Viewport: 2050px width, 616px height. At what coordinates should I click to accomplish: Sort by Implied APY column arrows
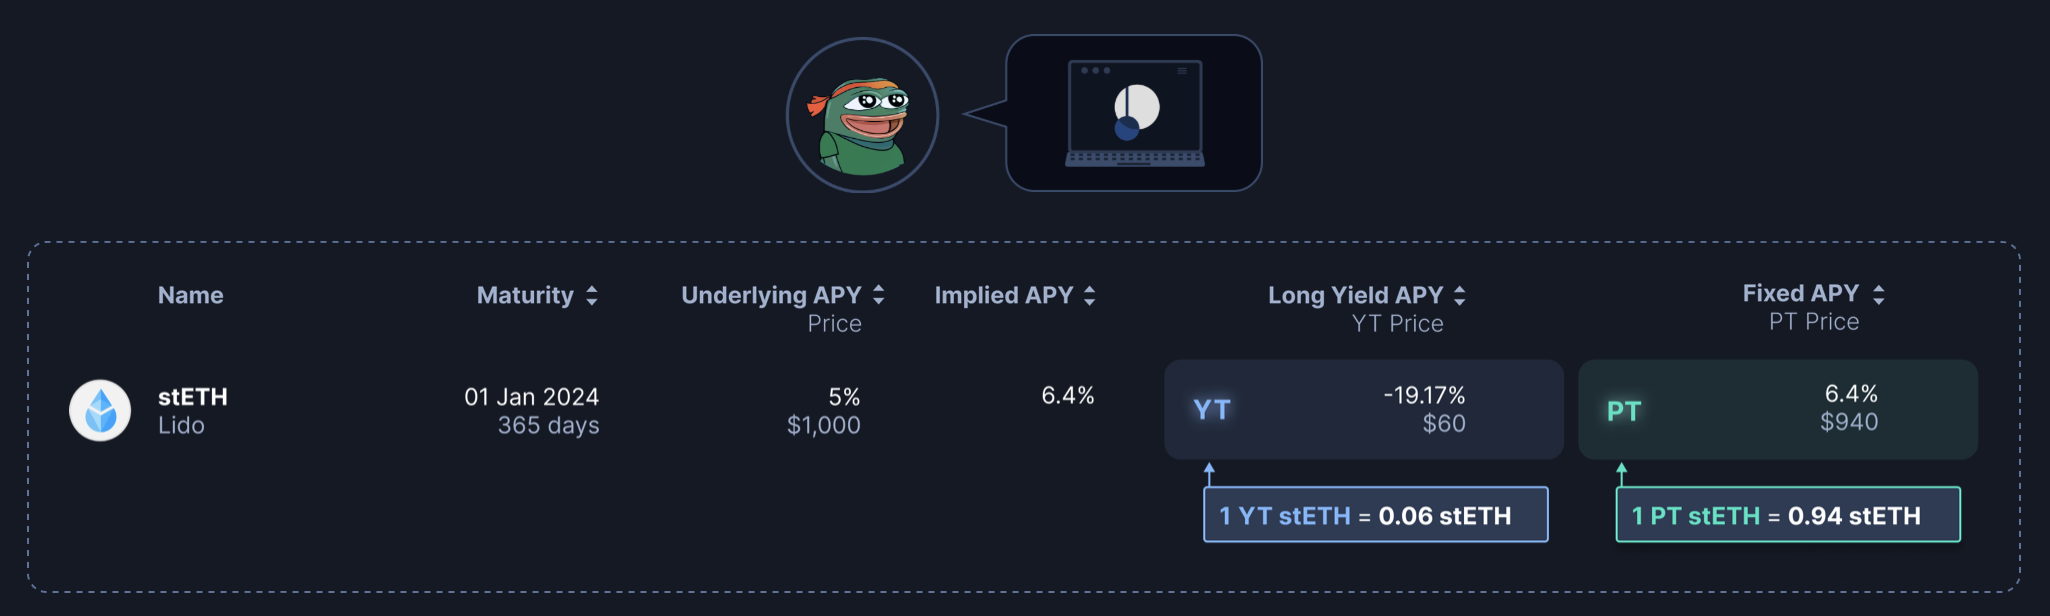tap(1090, 295)
